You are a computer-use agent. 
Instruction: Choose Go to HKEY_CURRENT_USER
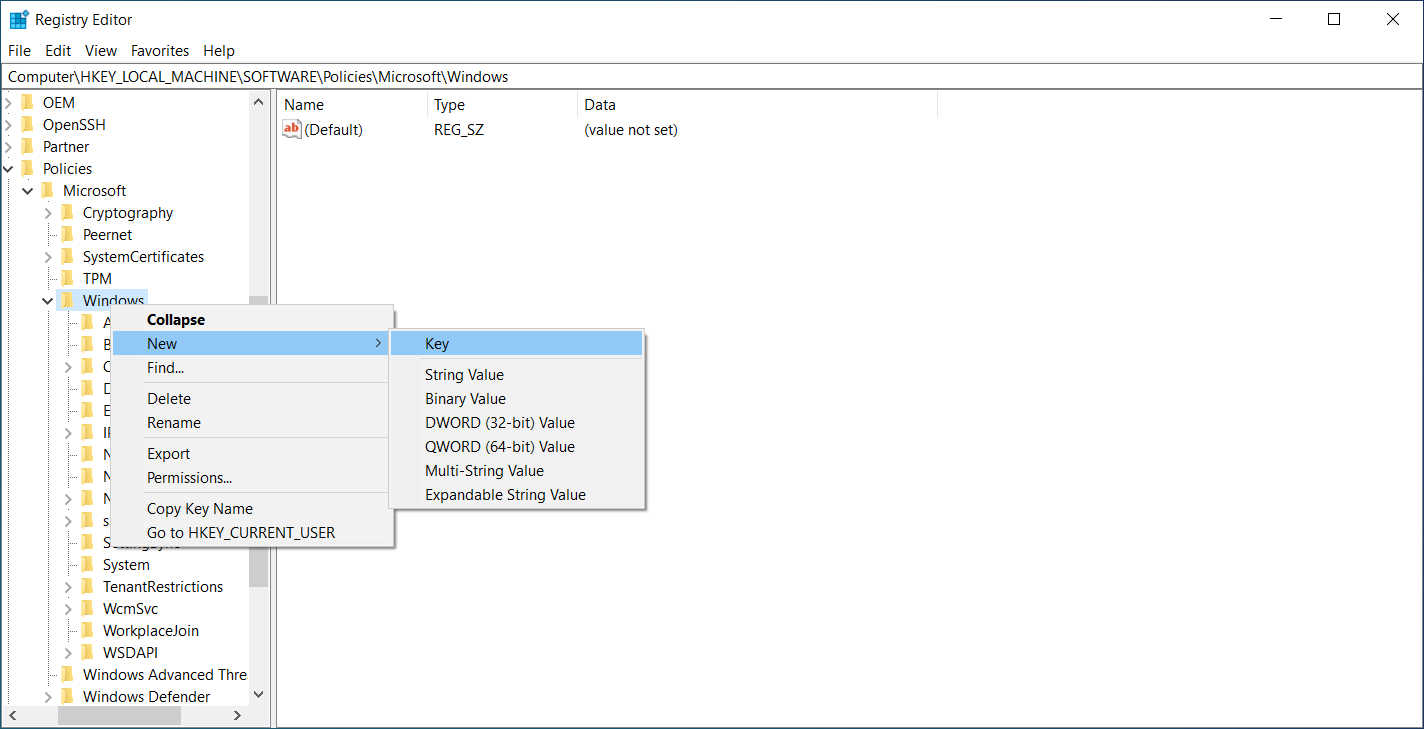[x=252, y=532]
